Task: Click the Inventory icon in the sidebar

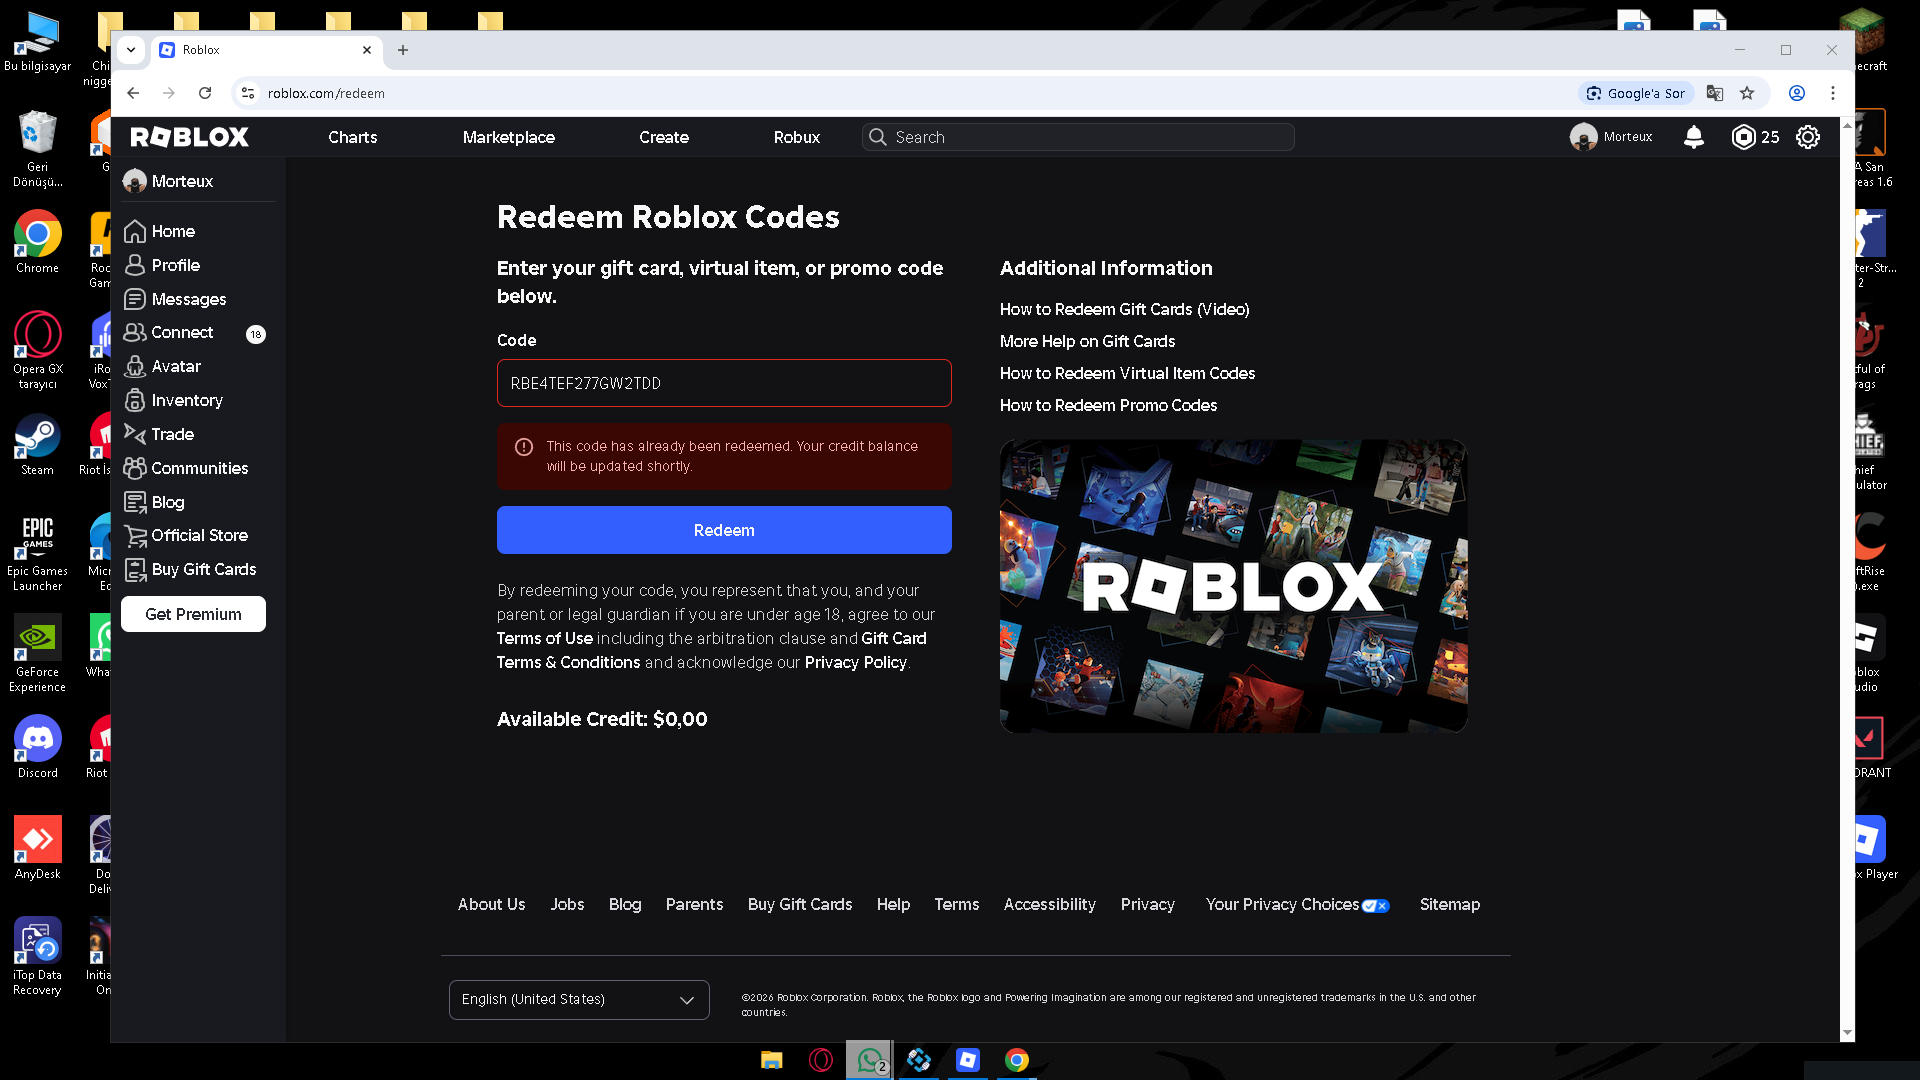Action: coord(135,401)
